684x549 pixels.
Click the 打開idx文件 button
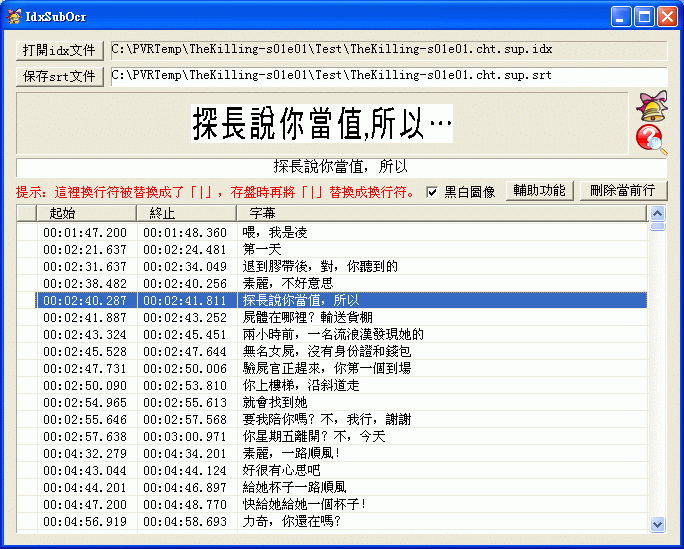point(60,51)
